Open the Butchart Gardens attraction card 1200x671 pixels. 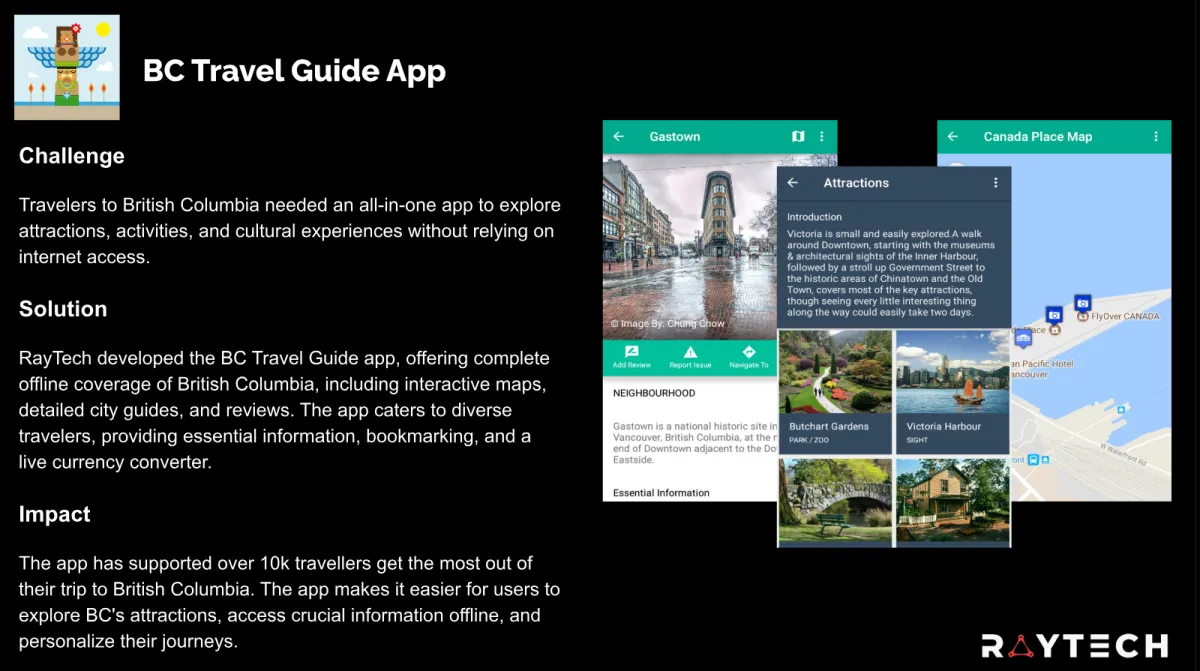tap(835, 391)
